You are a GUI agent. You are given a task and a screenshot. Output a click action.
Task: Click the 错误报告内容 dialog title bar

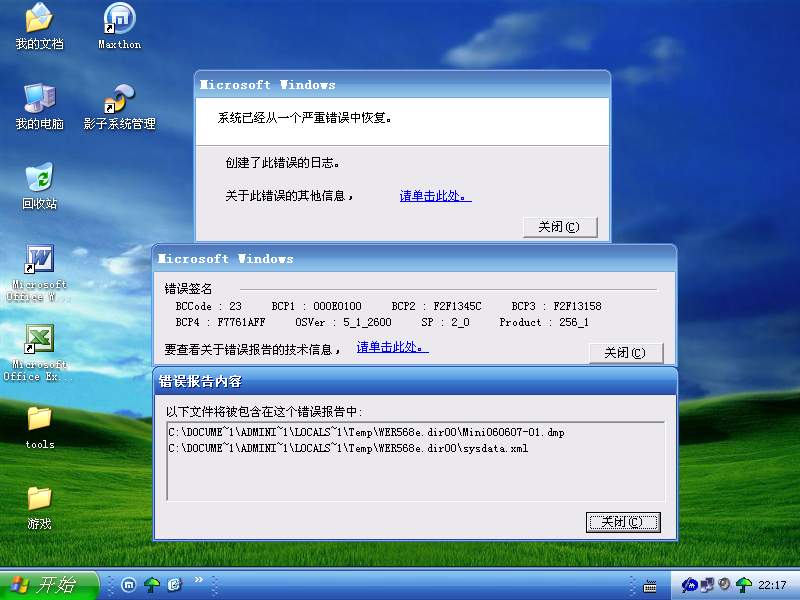415,381
